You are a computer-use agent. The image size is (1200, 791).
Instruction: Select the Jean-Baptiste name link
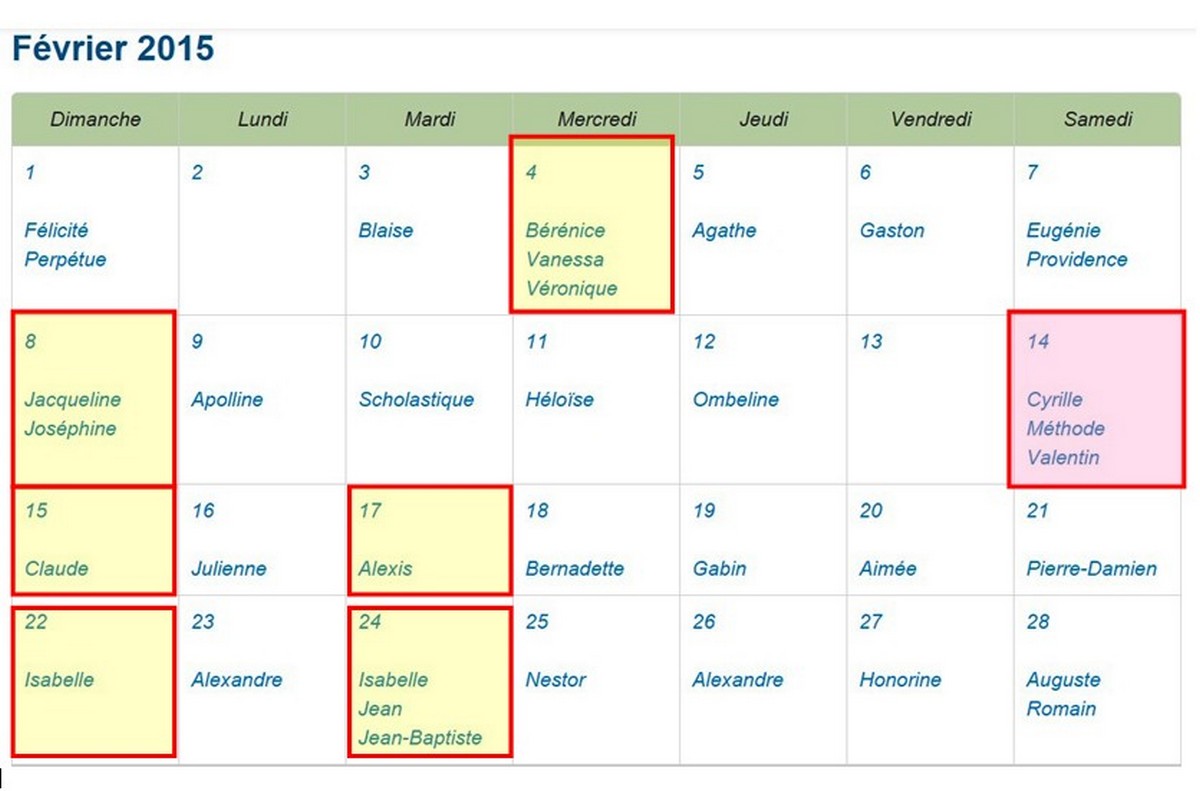point(420,738)
